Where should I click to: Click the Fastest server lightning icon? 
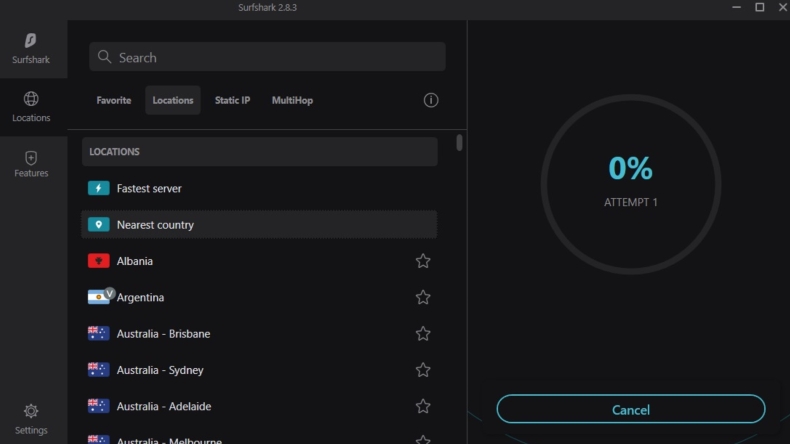coord(98,188)
